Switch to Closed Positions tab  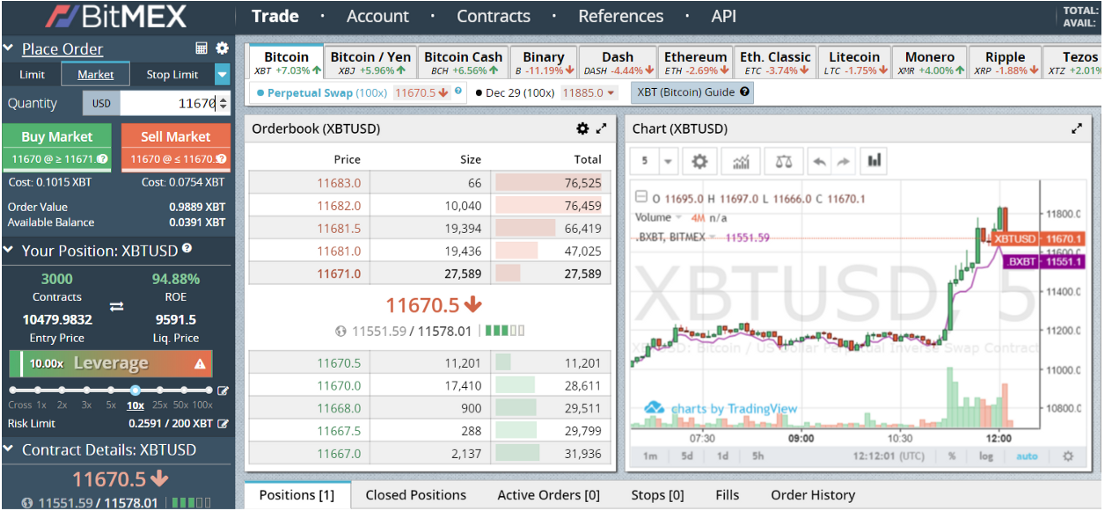pyautogui.click(x=415, y=495)
